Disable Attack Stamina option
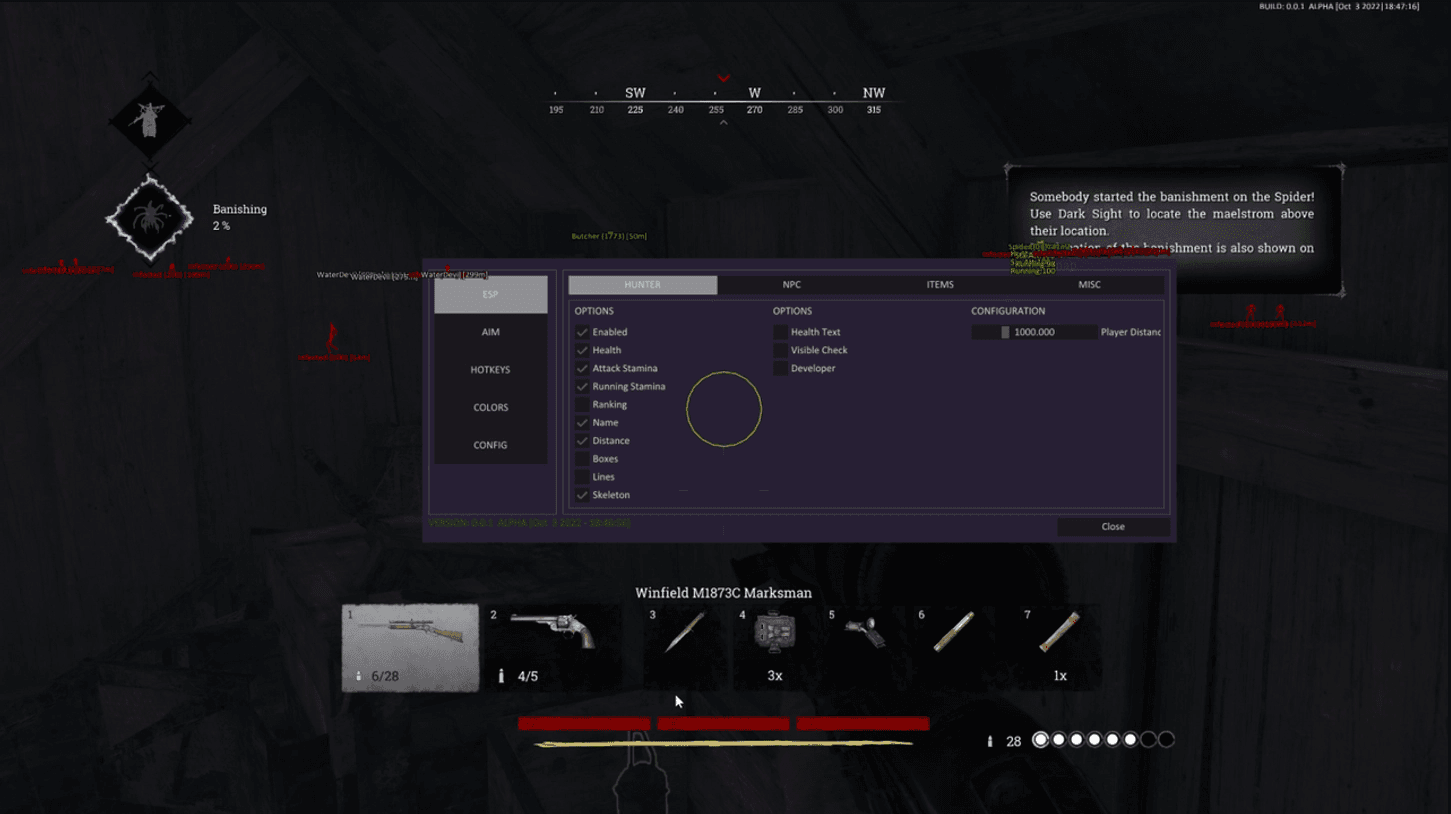The image size is (1451, 814). (x=582, y=368)
